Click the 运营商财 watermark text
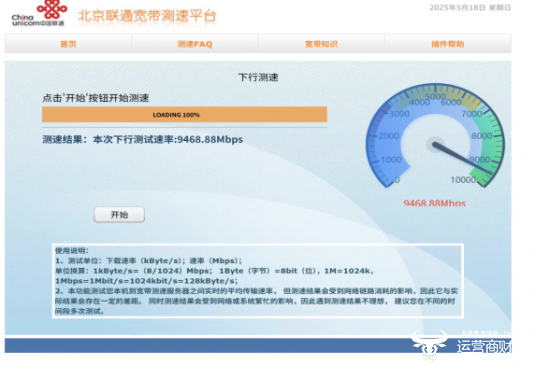This screenshot has height=365, width=550. coord(484,346)
